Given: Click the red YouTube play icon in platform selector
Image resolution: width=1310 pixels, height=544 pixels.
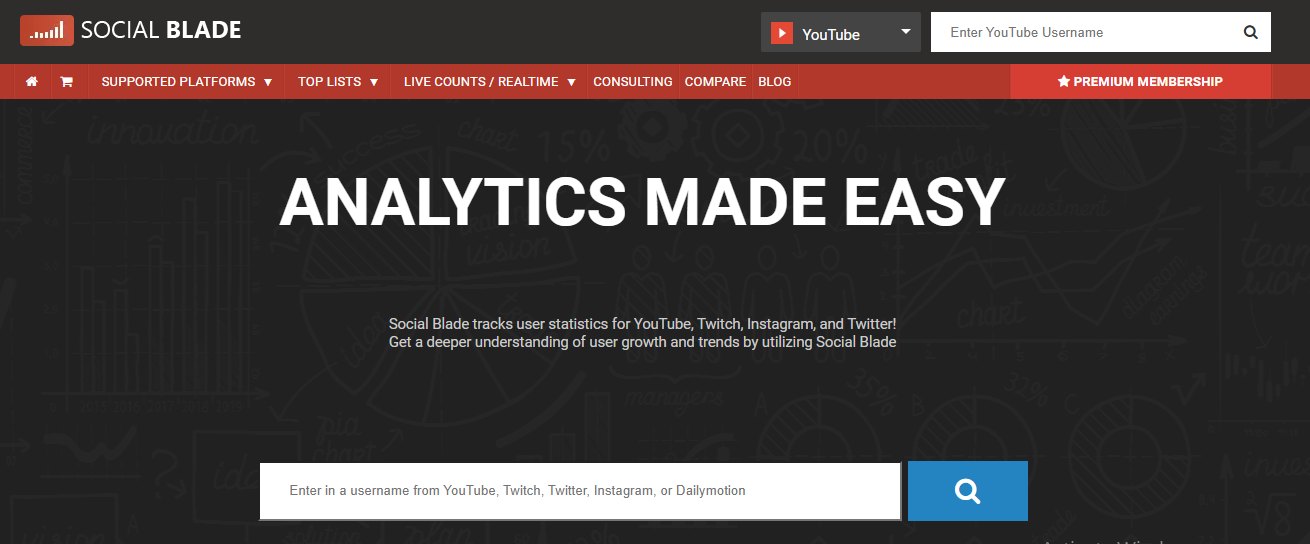Looking at the screenshot, I should (782, 34).
